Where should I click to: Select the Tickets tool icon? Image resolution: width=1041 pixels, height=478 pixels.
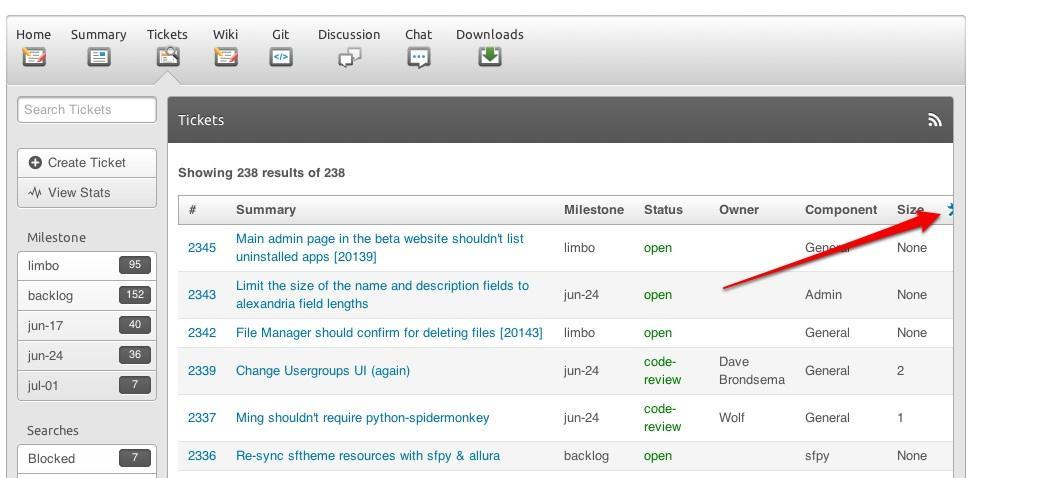tap(167, 57)
